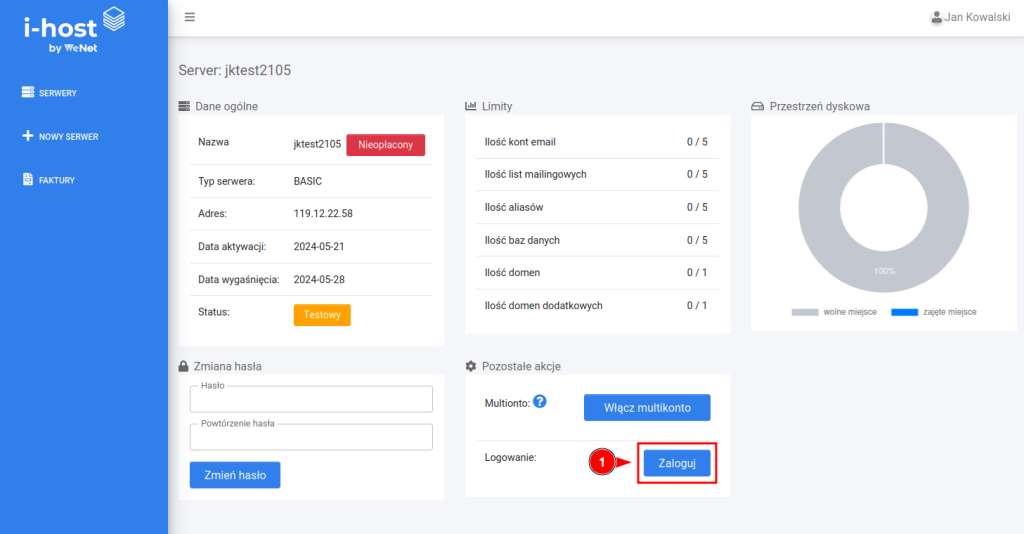1024x534 pixels.
Task: Click the plus icon for Nowy Serwer
Action: tap(28, 136)
